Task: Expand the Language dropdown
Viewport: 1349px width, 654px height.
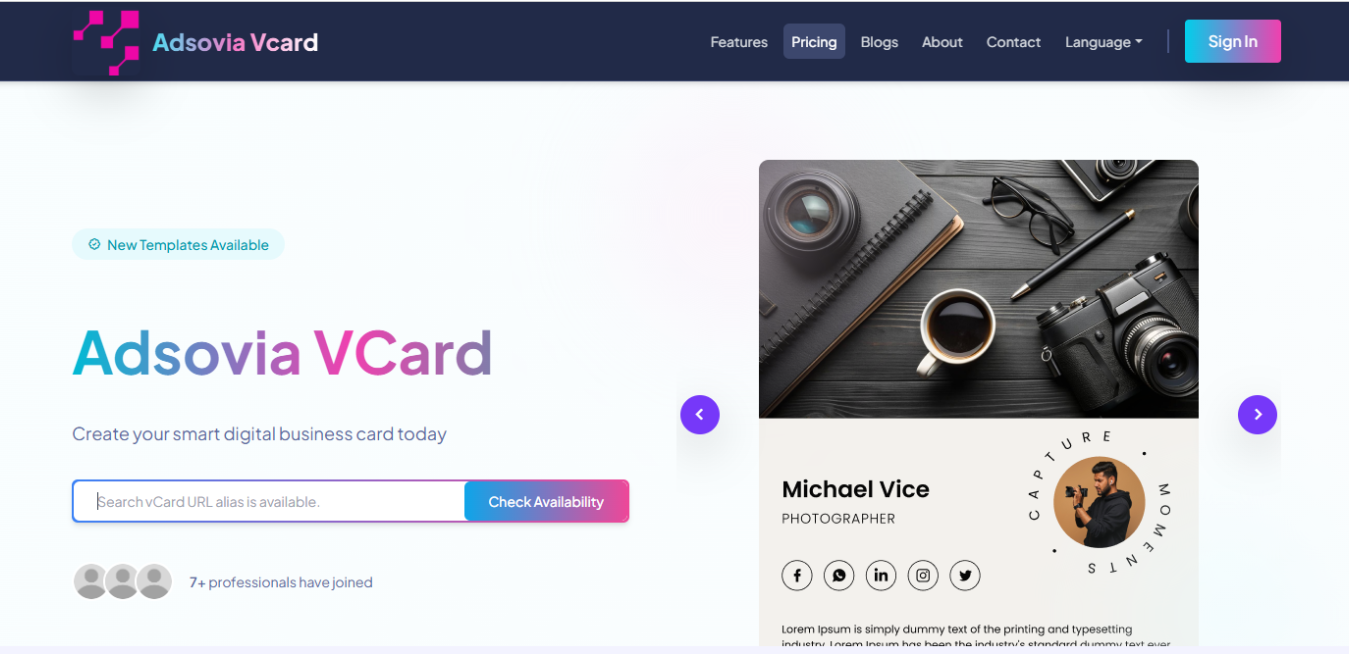Action: (1103, 42)
